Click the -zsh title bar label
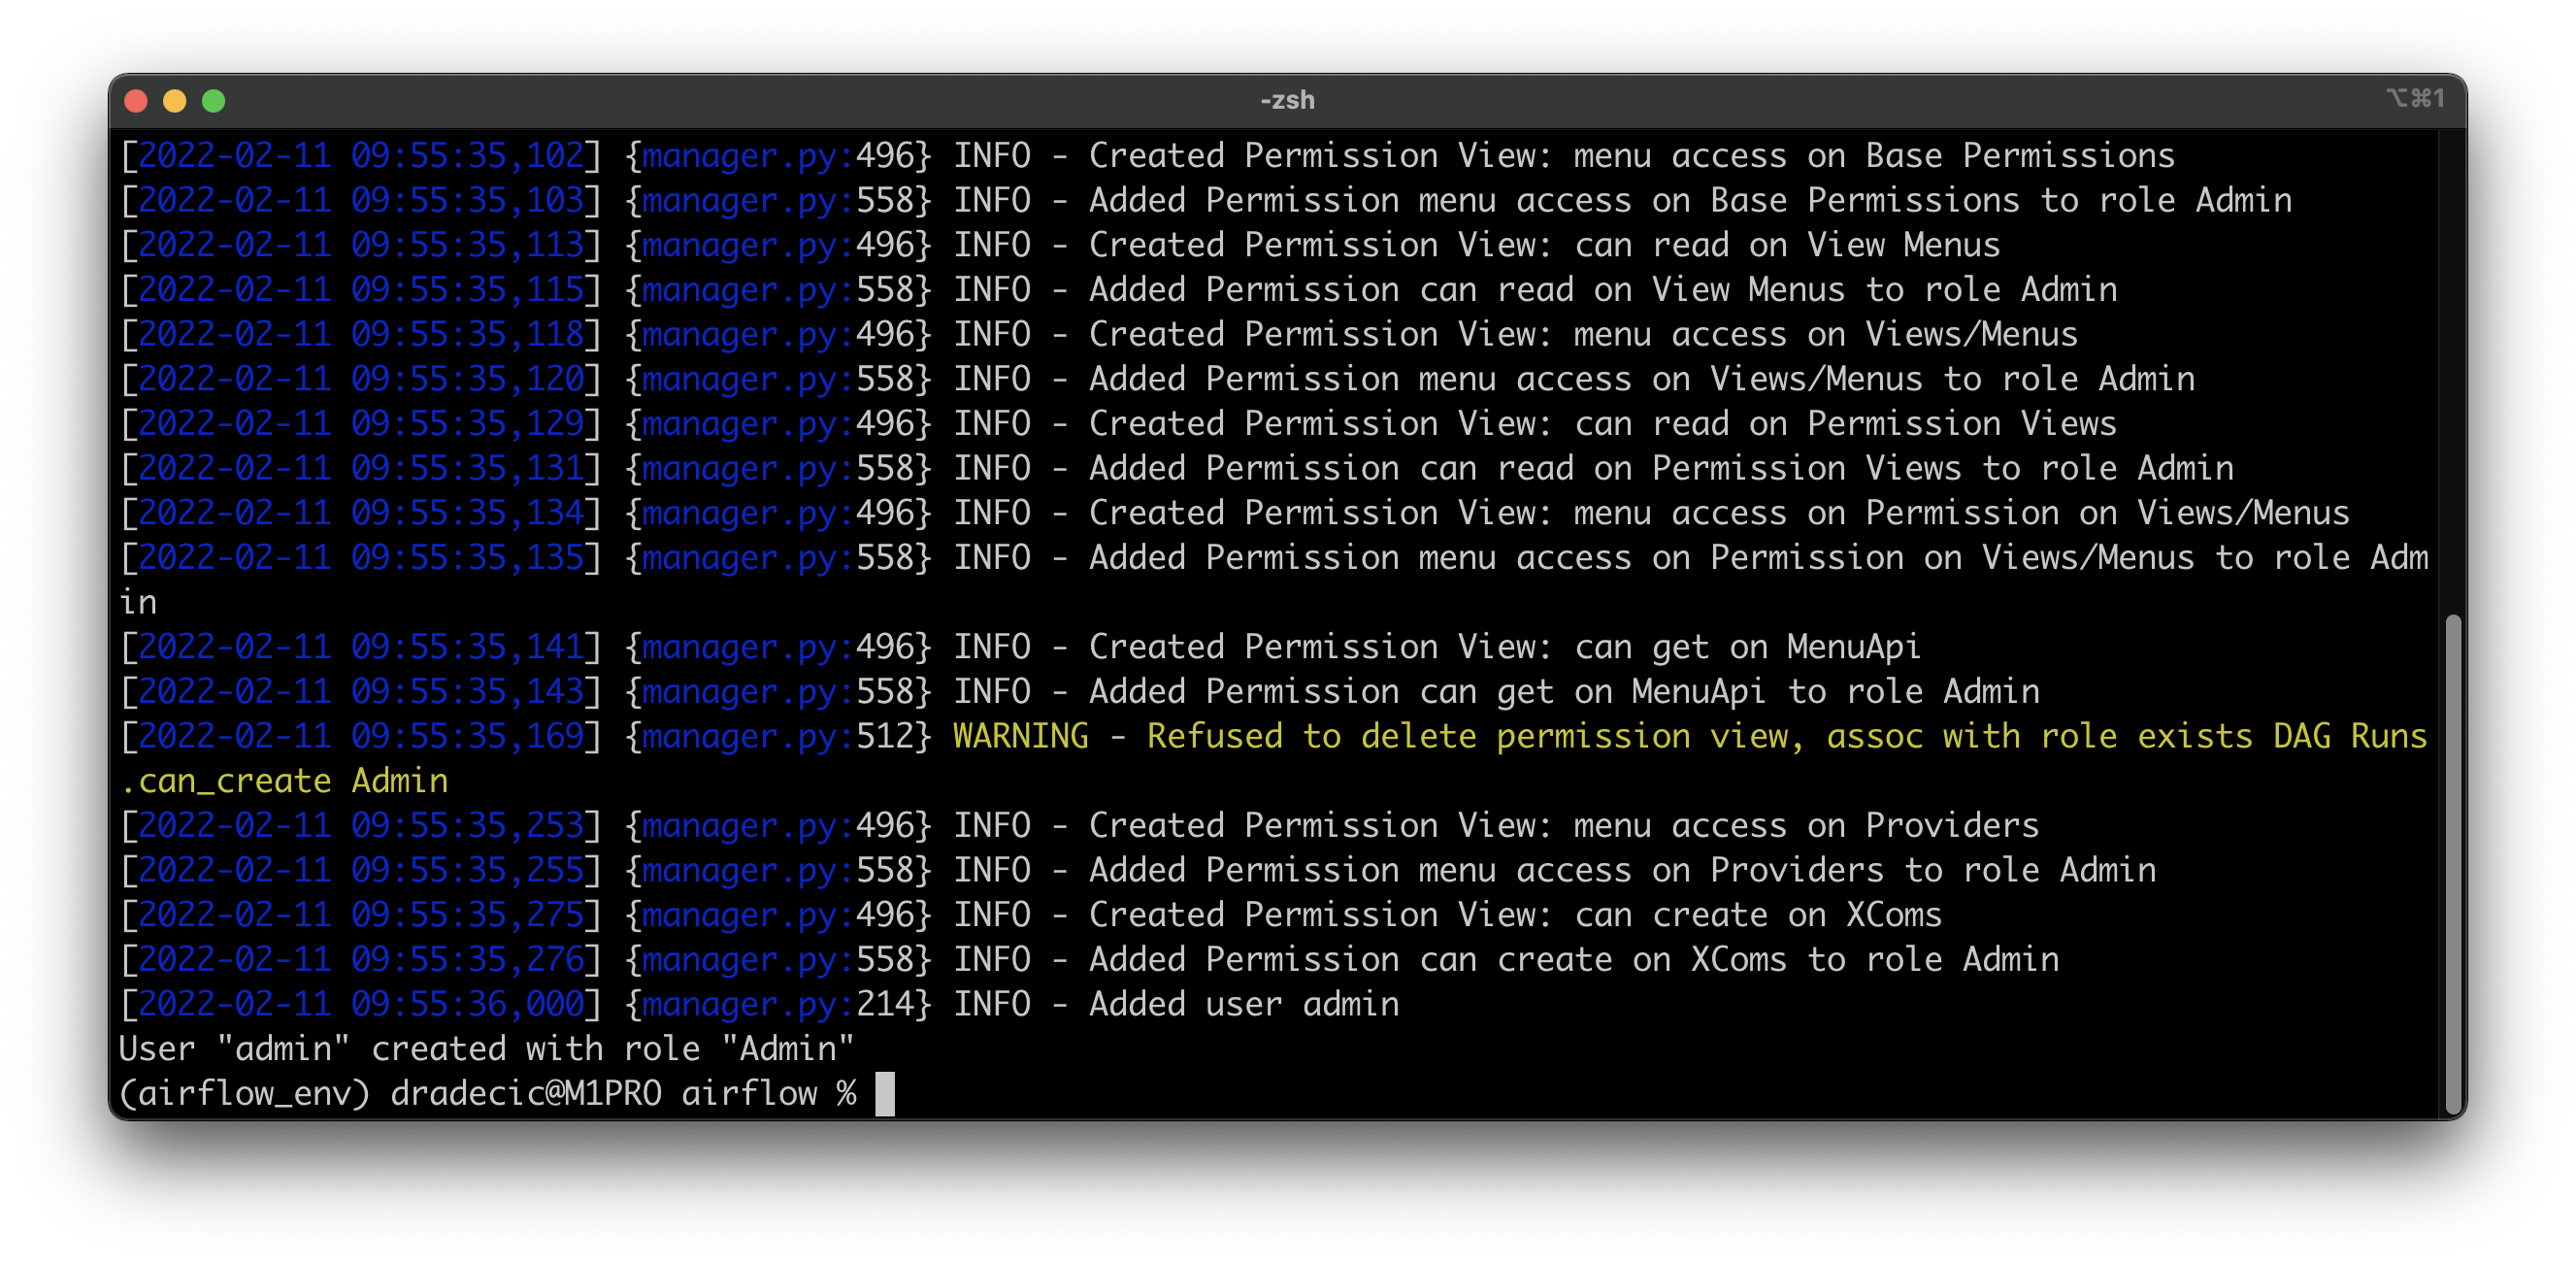 coord(1286,99)
